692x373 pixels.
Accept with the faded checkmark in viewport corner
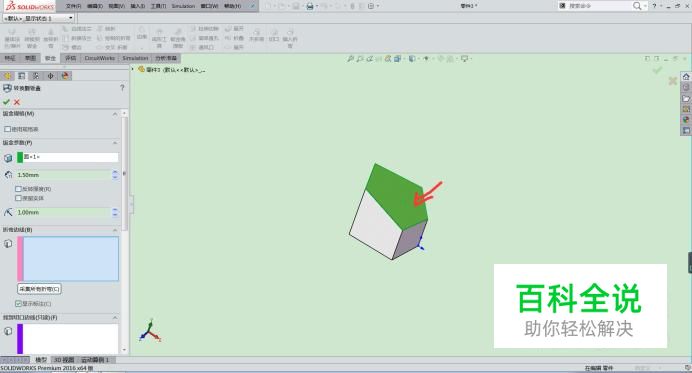pos(658,70)
